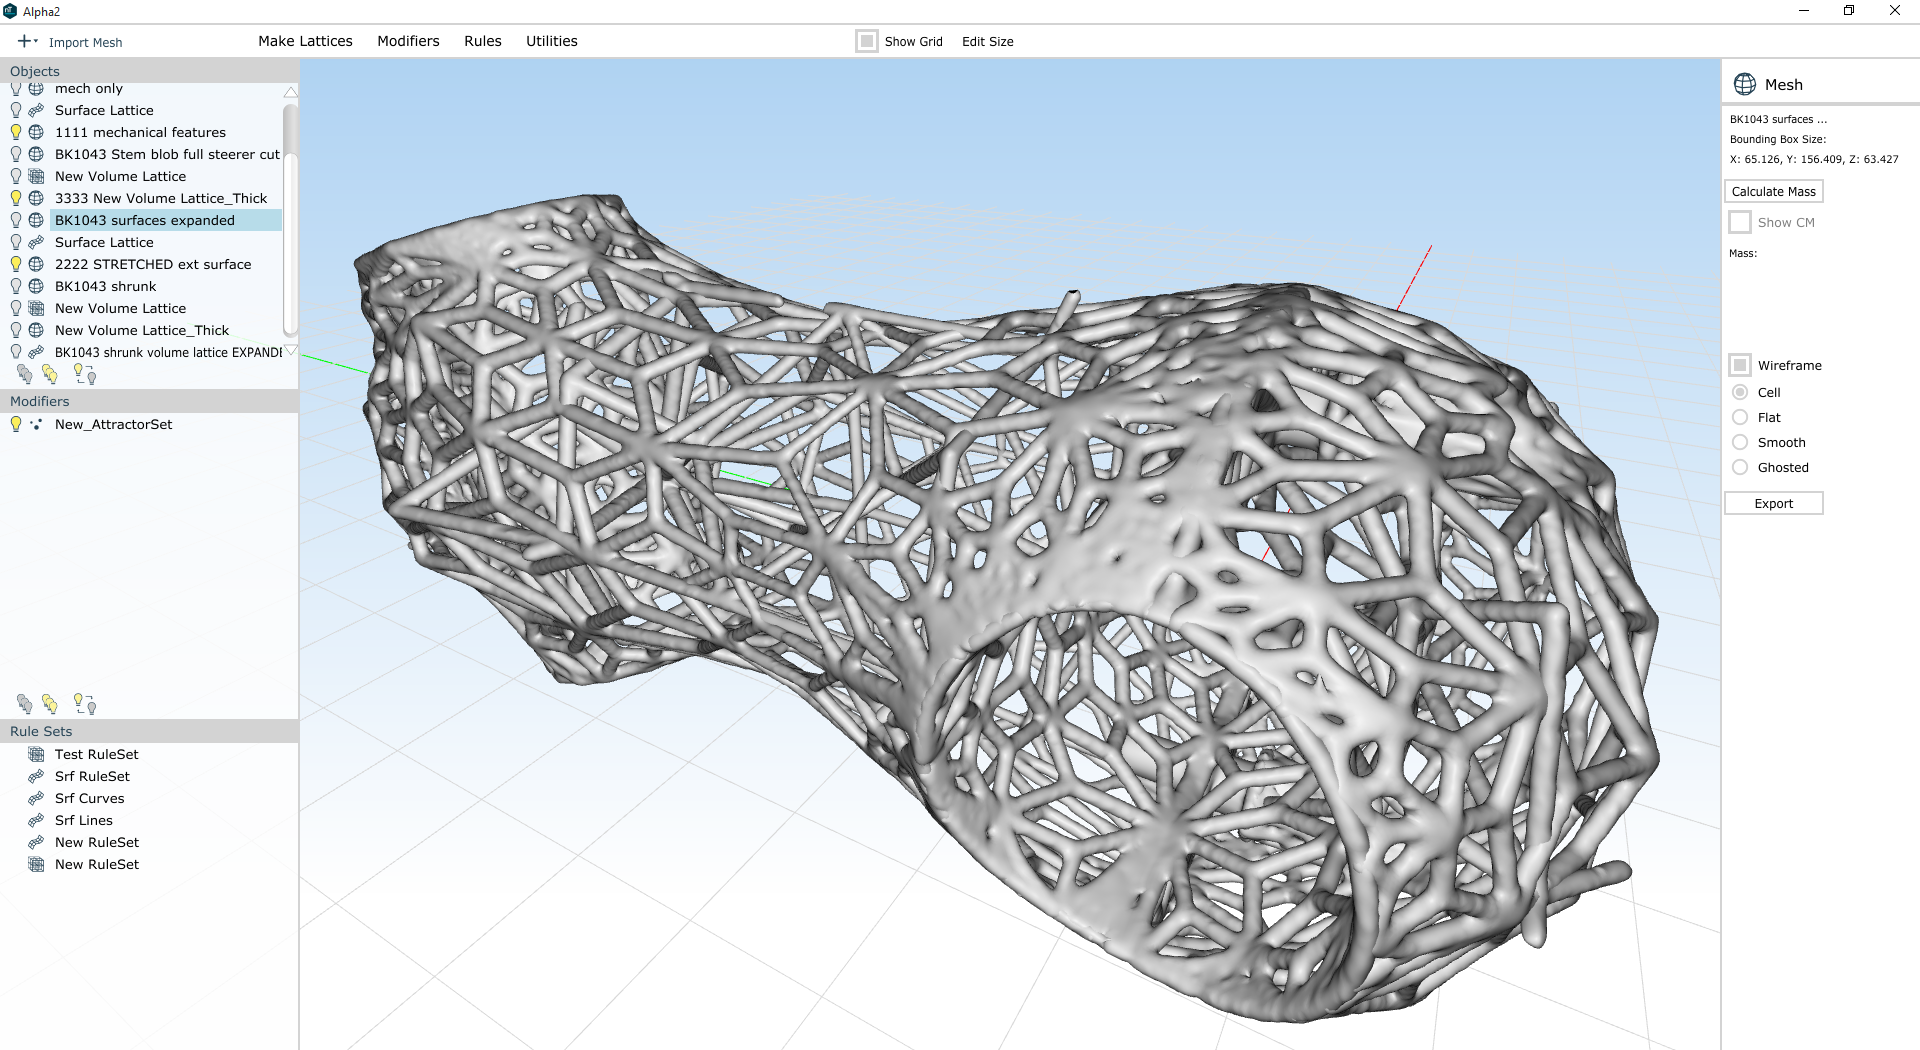Click the Modifiers panel header
1920x1050 pixels.
(x=149, y=401)
